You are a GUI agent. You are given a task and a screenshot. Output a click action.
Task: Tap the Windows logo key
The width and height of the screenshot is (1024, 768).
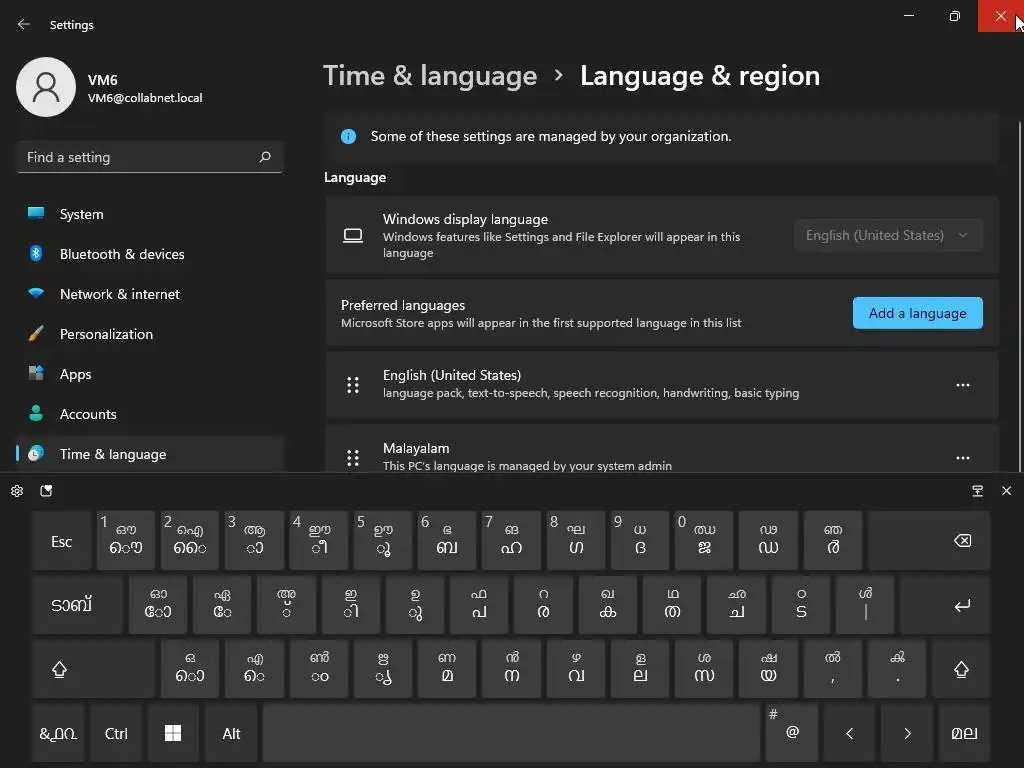(x=173, y=733)
